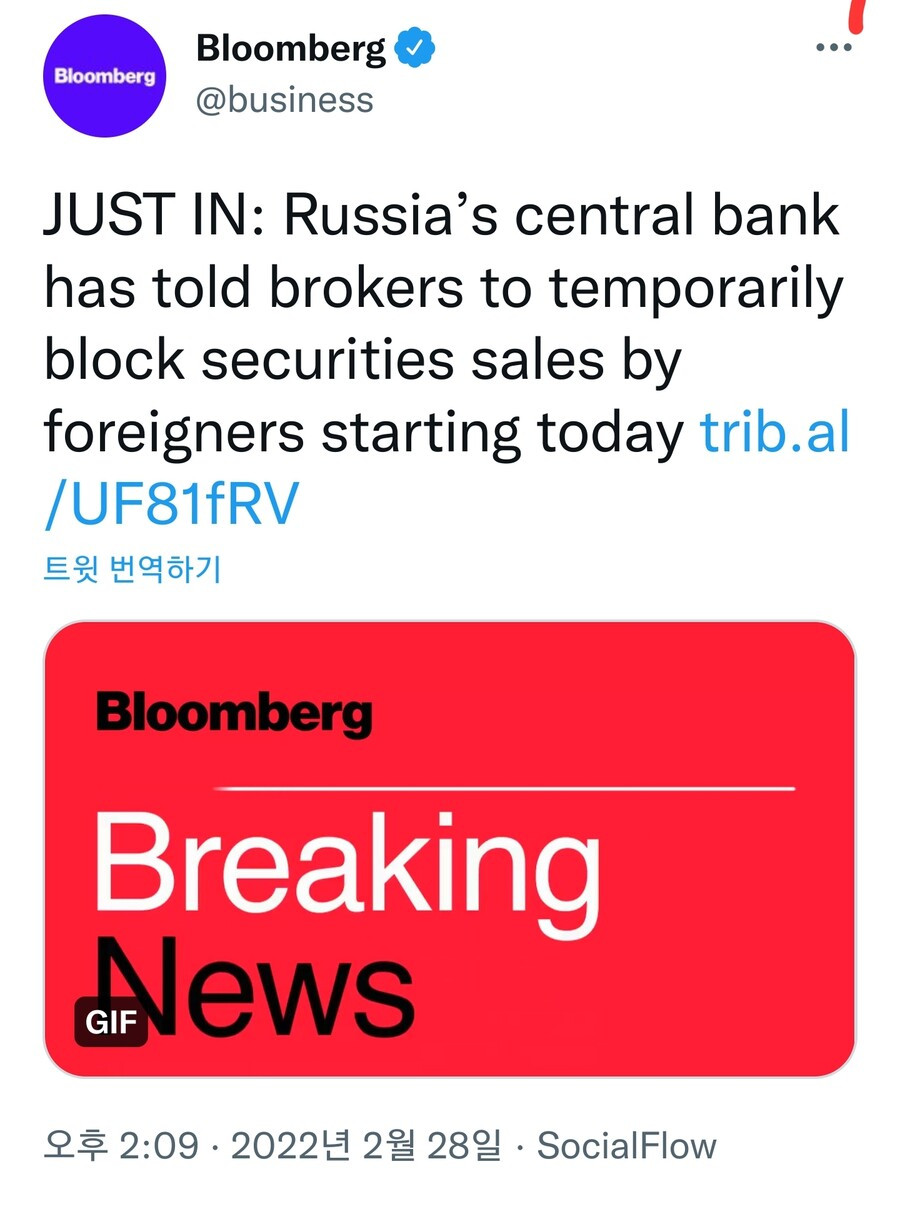Open the trib.al shortened link
This screenshot has width=900, height=1209.
775,432
